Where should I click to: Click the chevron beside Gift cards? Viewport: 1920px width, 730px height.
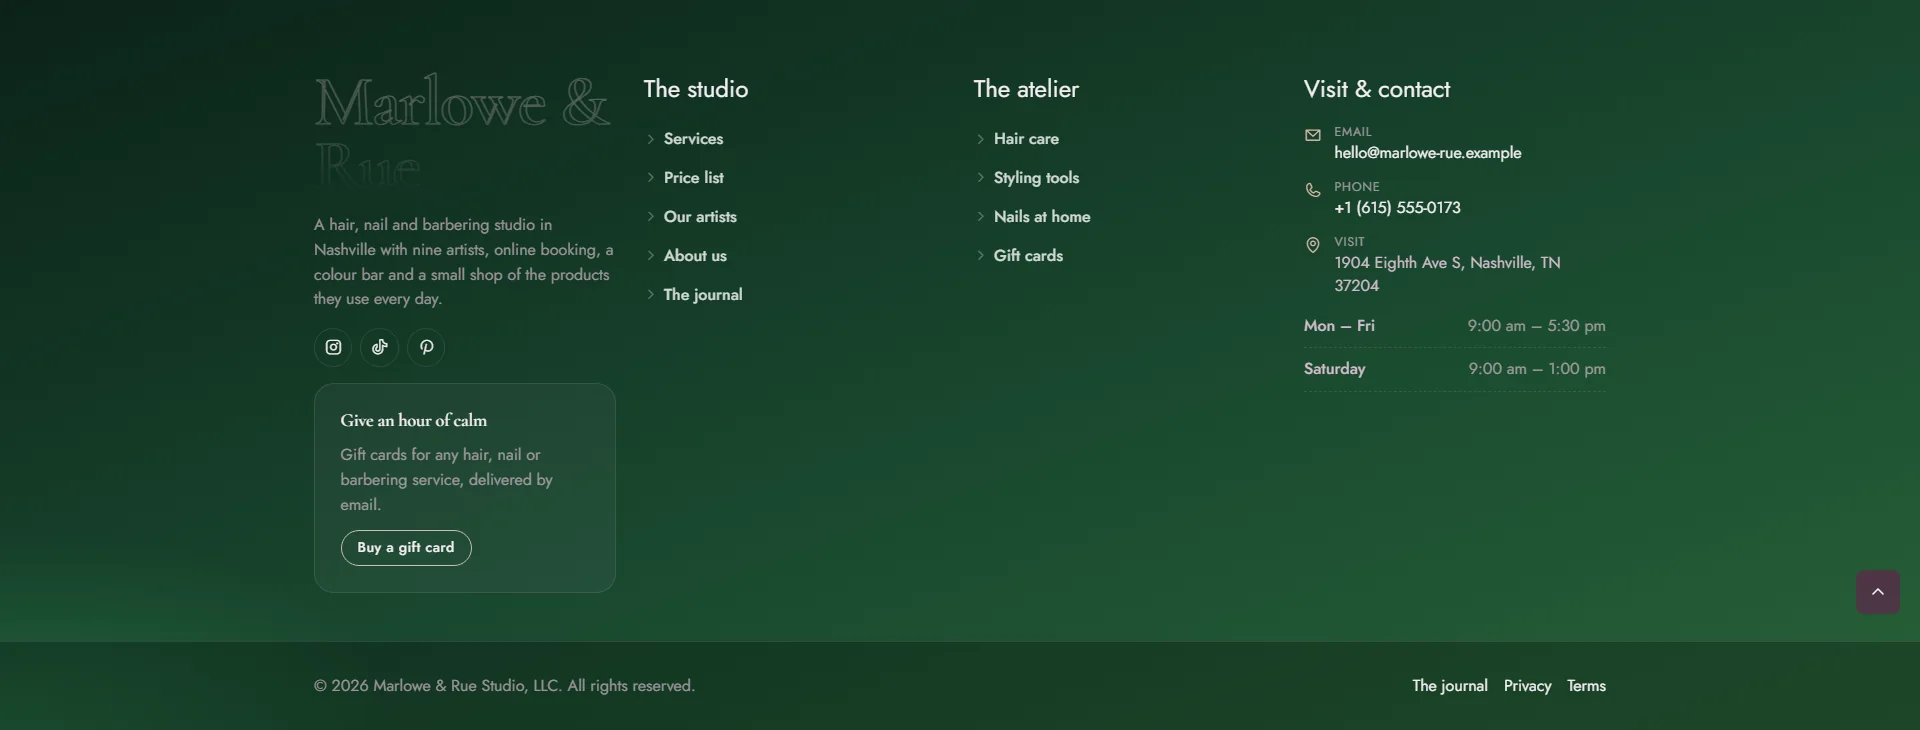point(980,256)
